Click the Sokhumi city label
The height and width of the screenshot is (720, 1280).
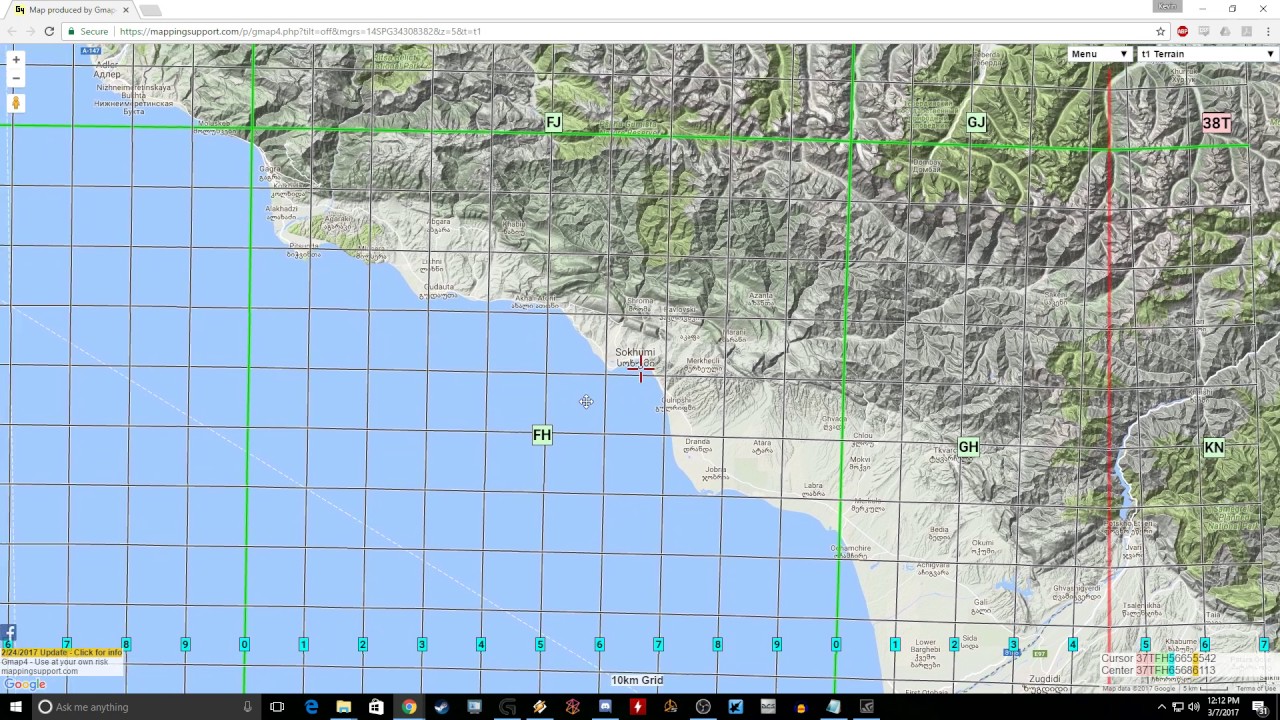point(635,352)
